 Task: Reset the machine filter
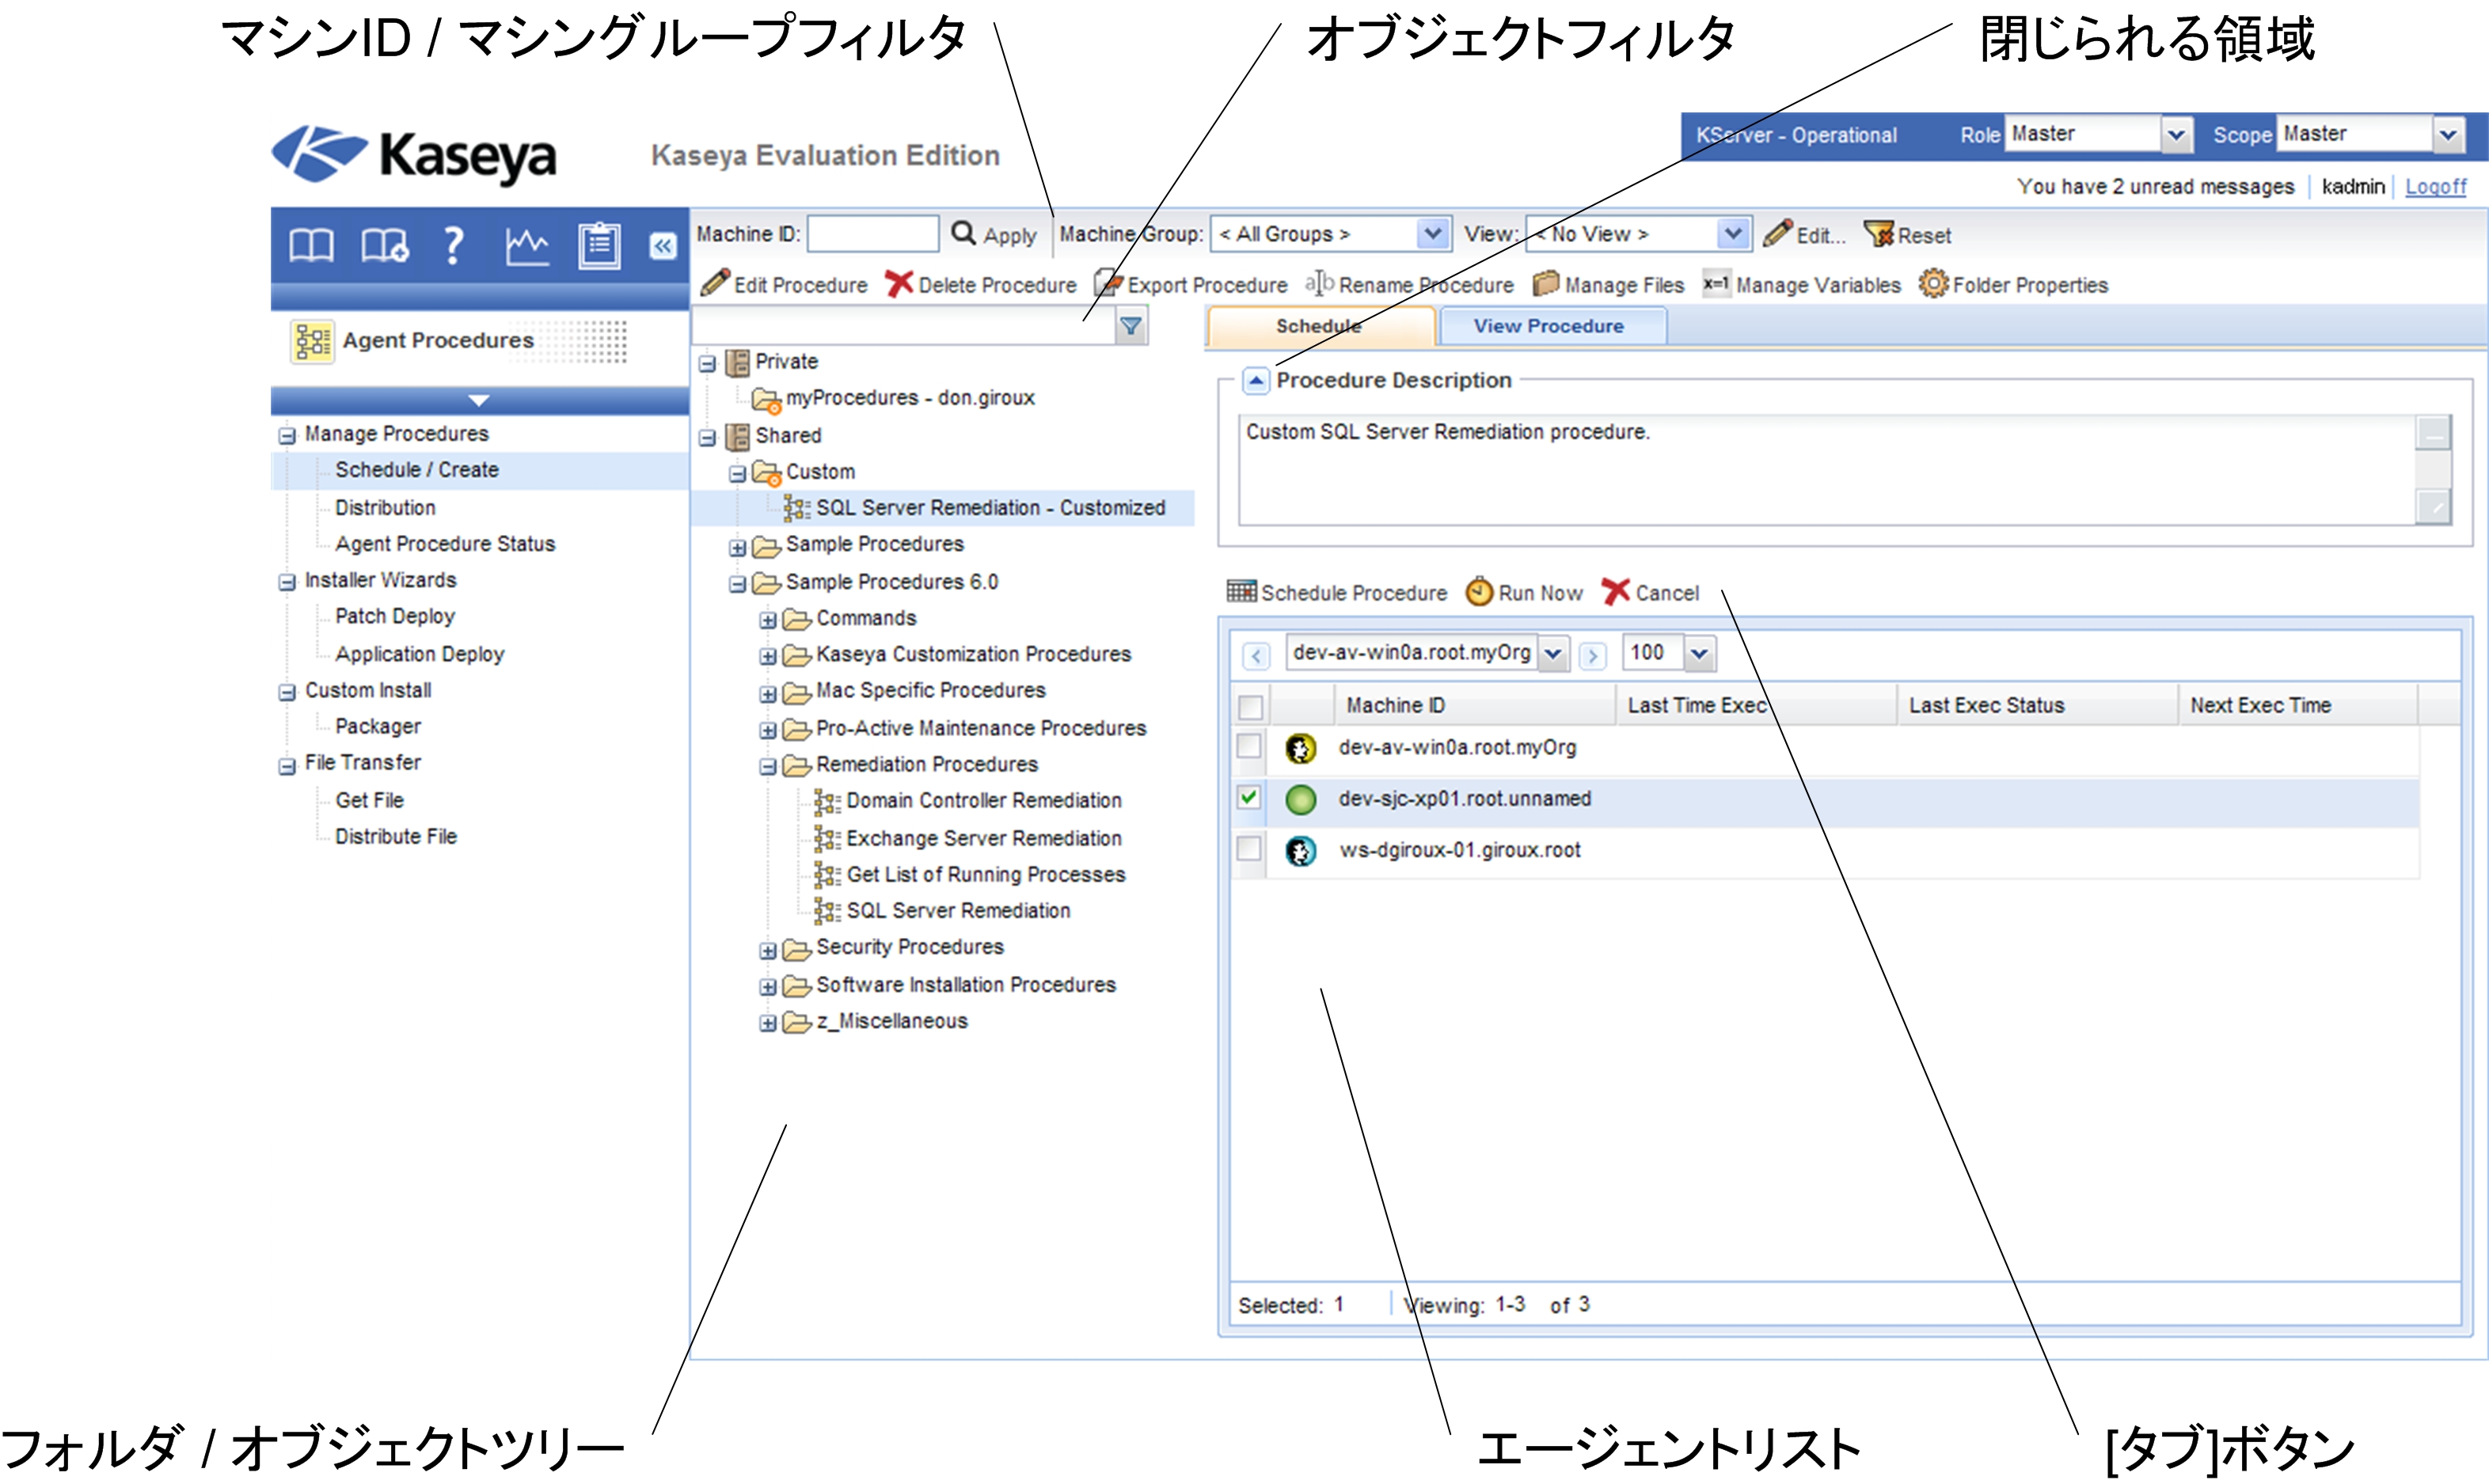tap(1908, 235)
